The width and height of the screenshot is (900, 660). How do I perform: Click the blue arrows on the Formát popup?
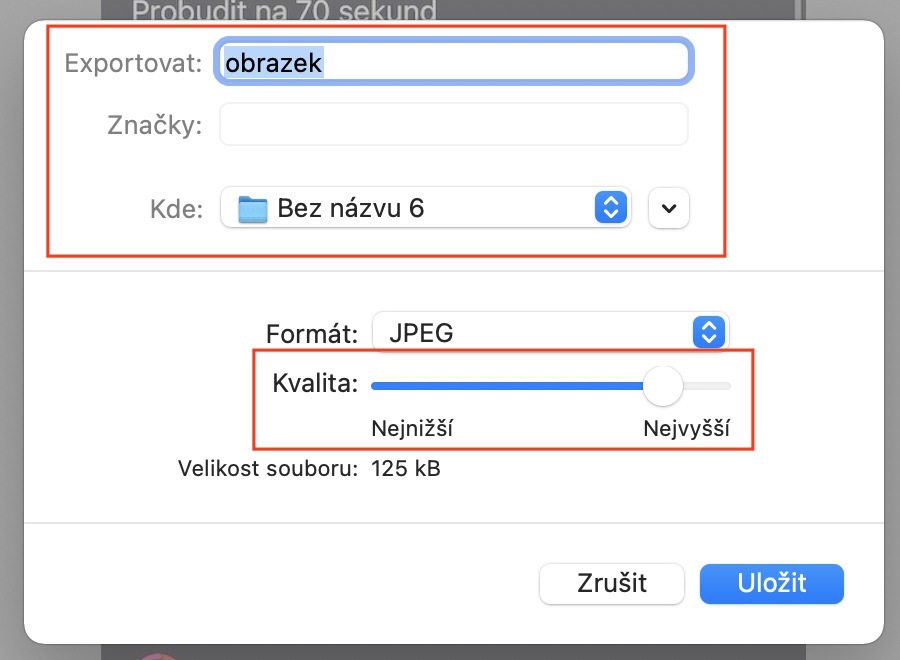(x=708, y=333)
